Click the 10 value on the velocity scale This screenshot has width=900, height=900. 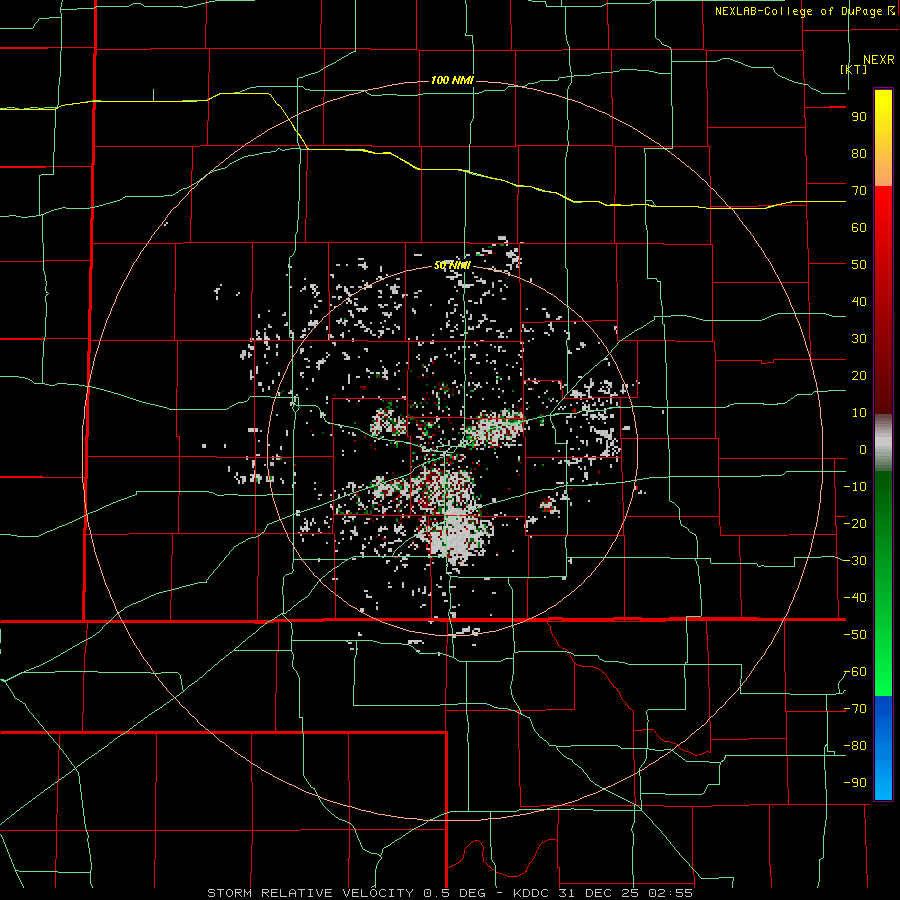coord(859,413)
